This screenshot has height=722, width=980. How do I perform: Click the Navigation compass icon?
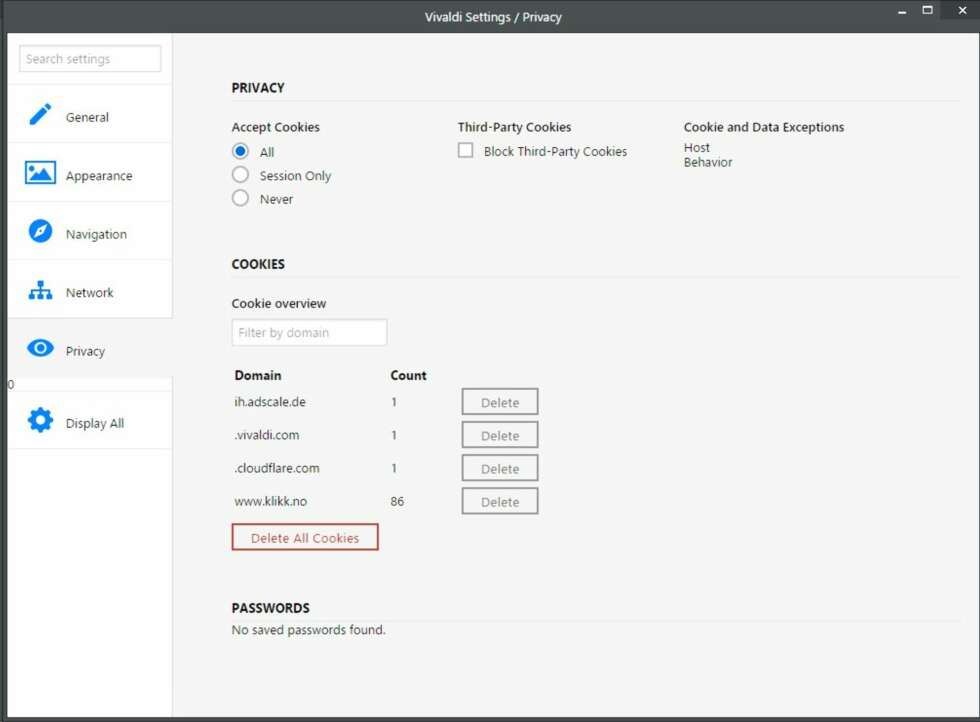click(x=41, y=231)
